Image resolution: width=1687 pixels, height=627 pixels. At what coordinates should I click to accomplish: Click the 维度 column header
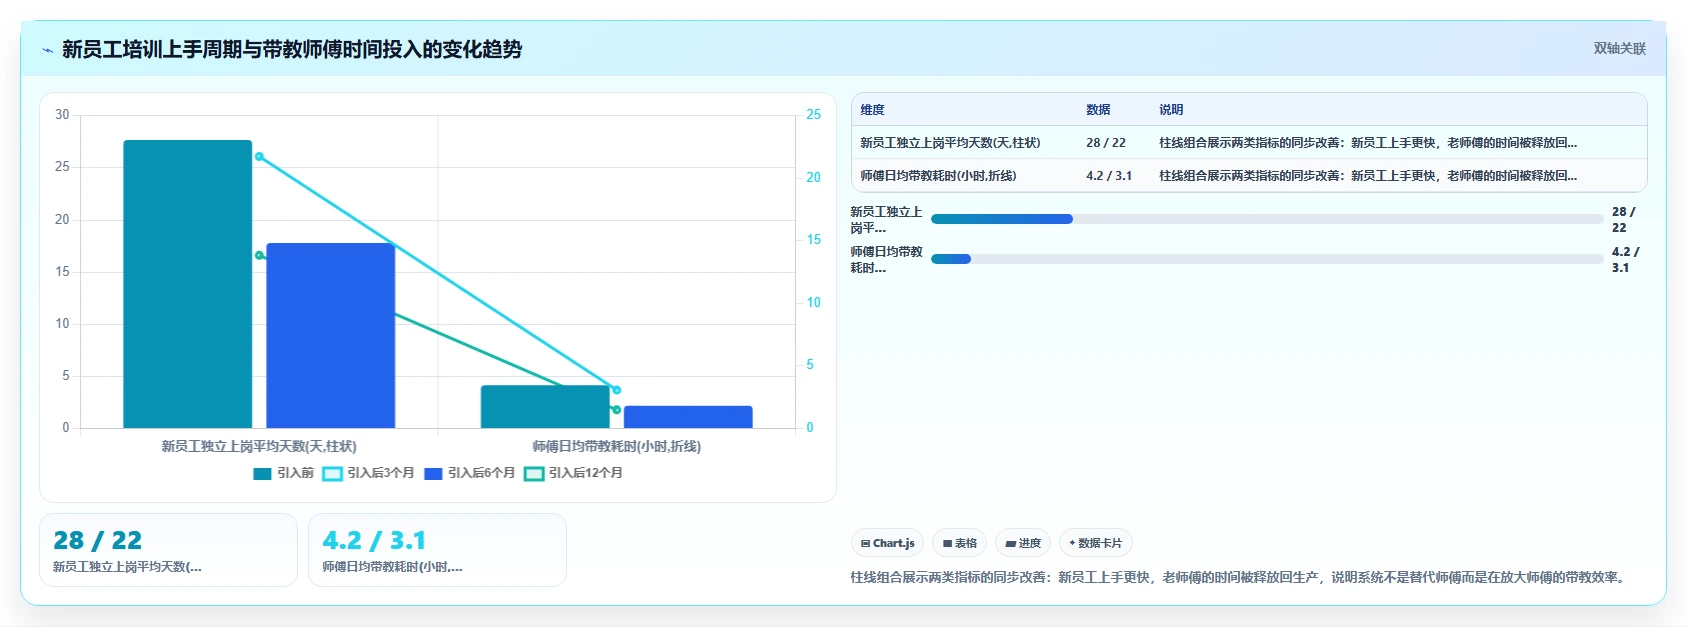(x=872, y=110)
